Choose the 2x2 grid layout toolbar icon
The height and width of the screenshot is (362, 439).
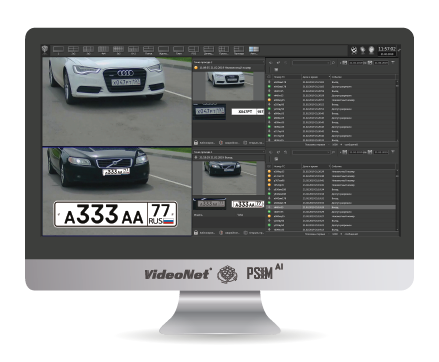point(73,49)
